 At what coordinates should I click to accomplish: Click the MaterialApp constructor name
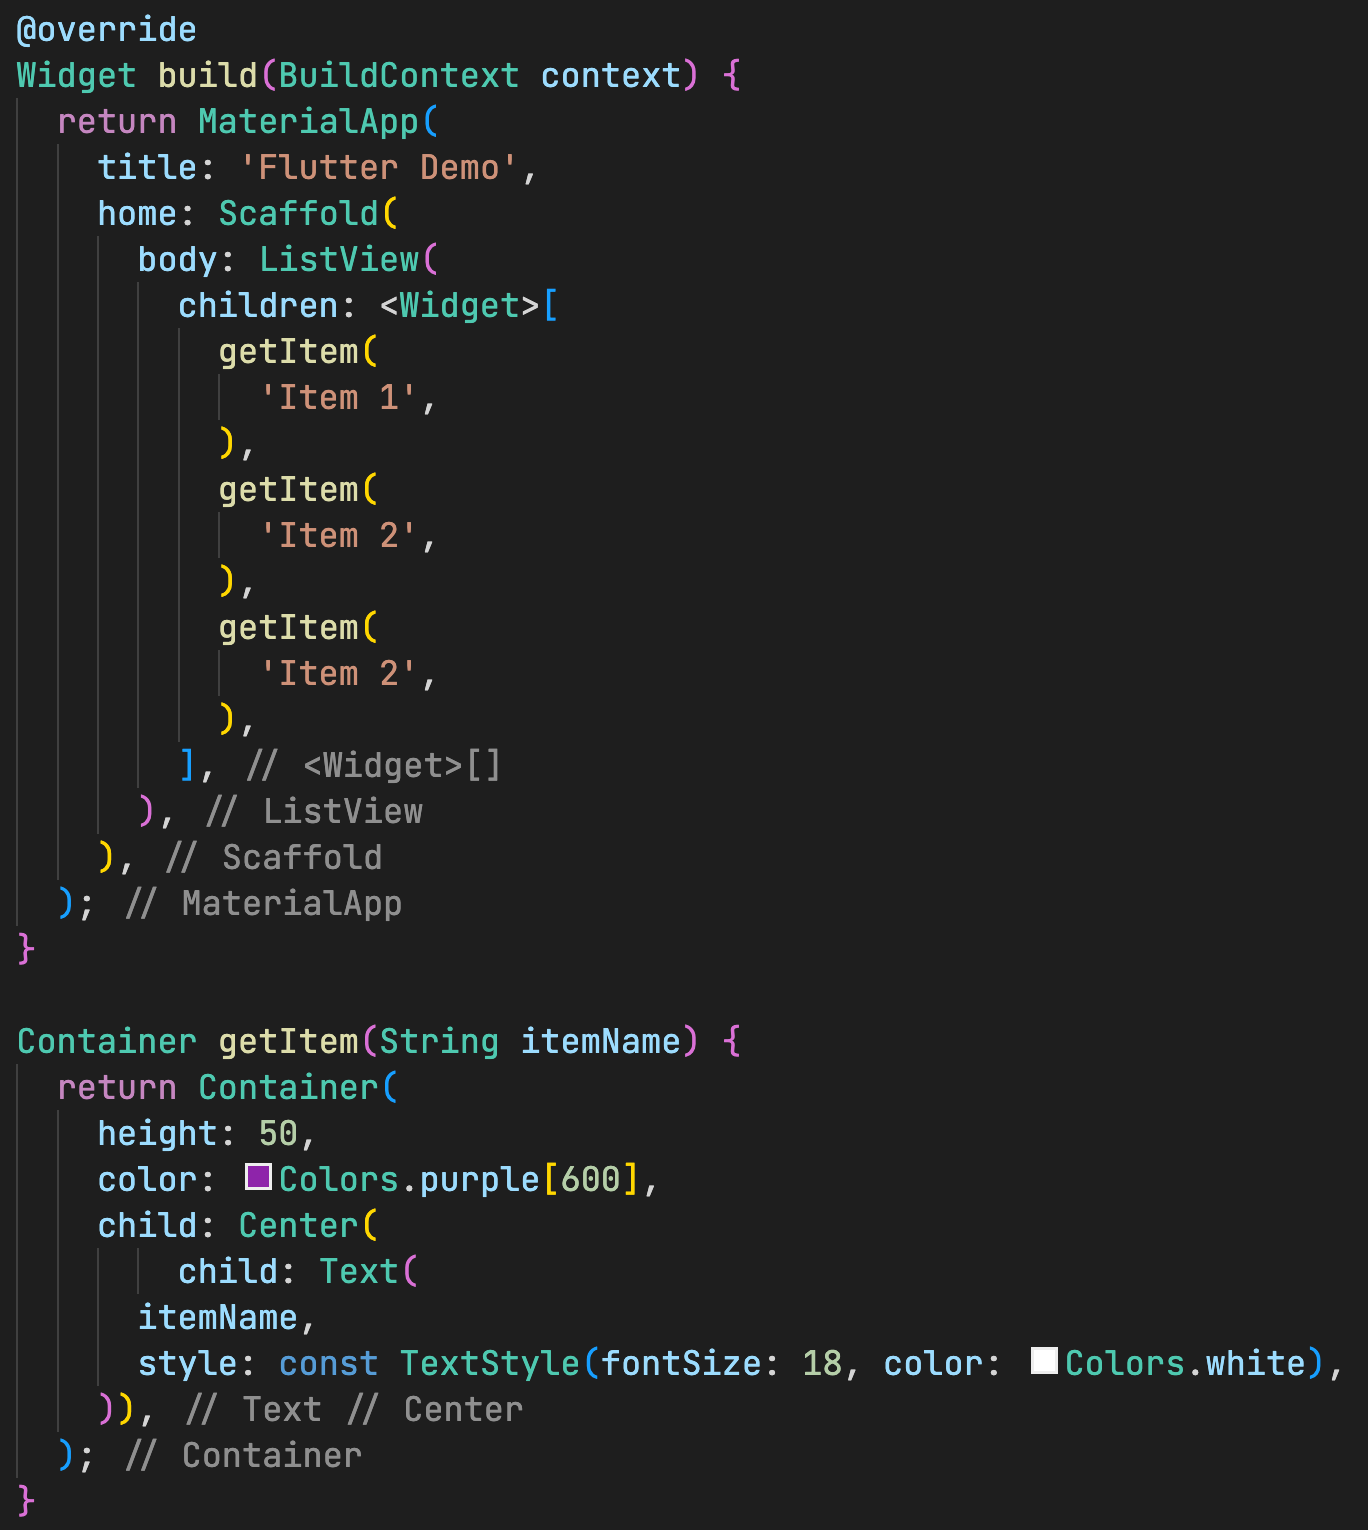pos(313,121)
